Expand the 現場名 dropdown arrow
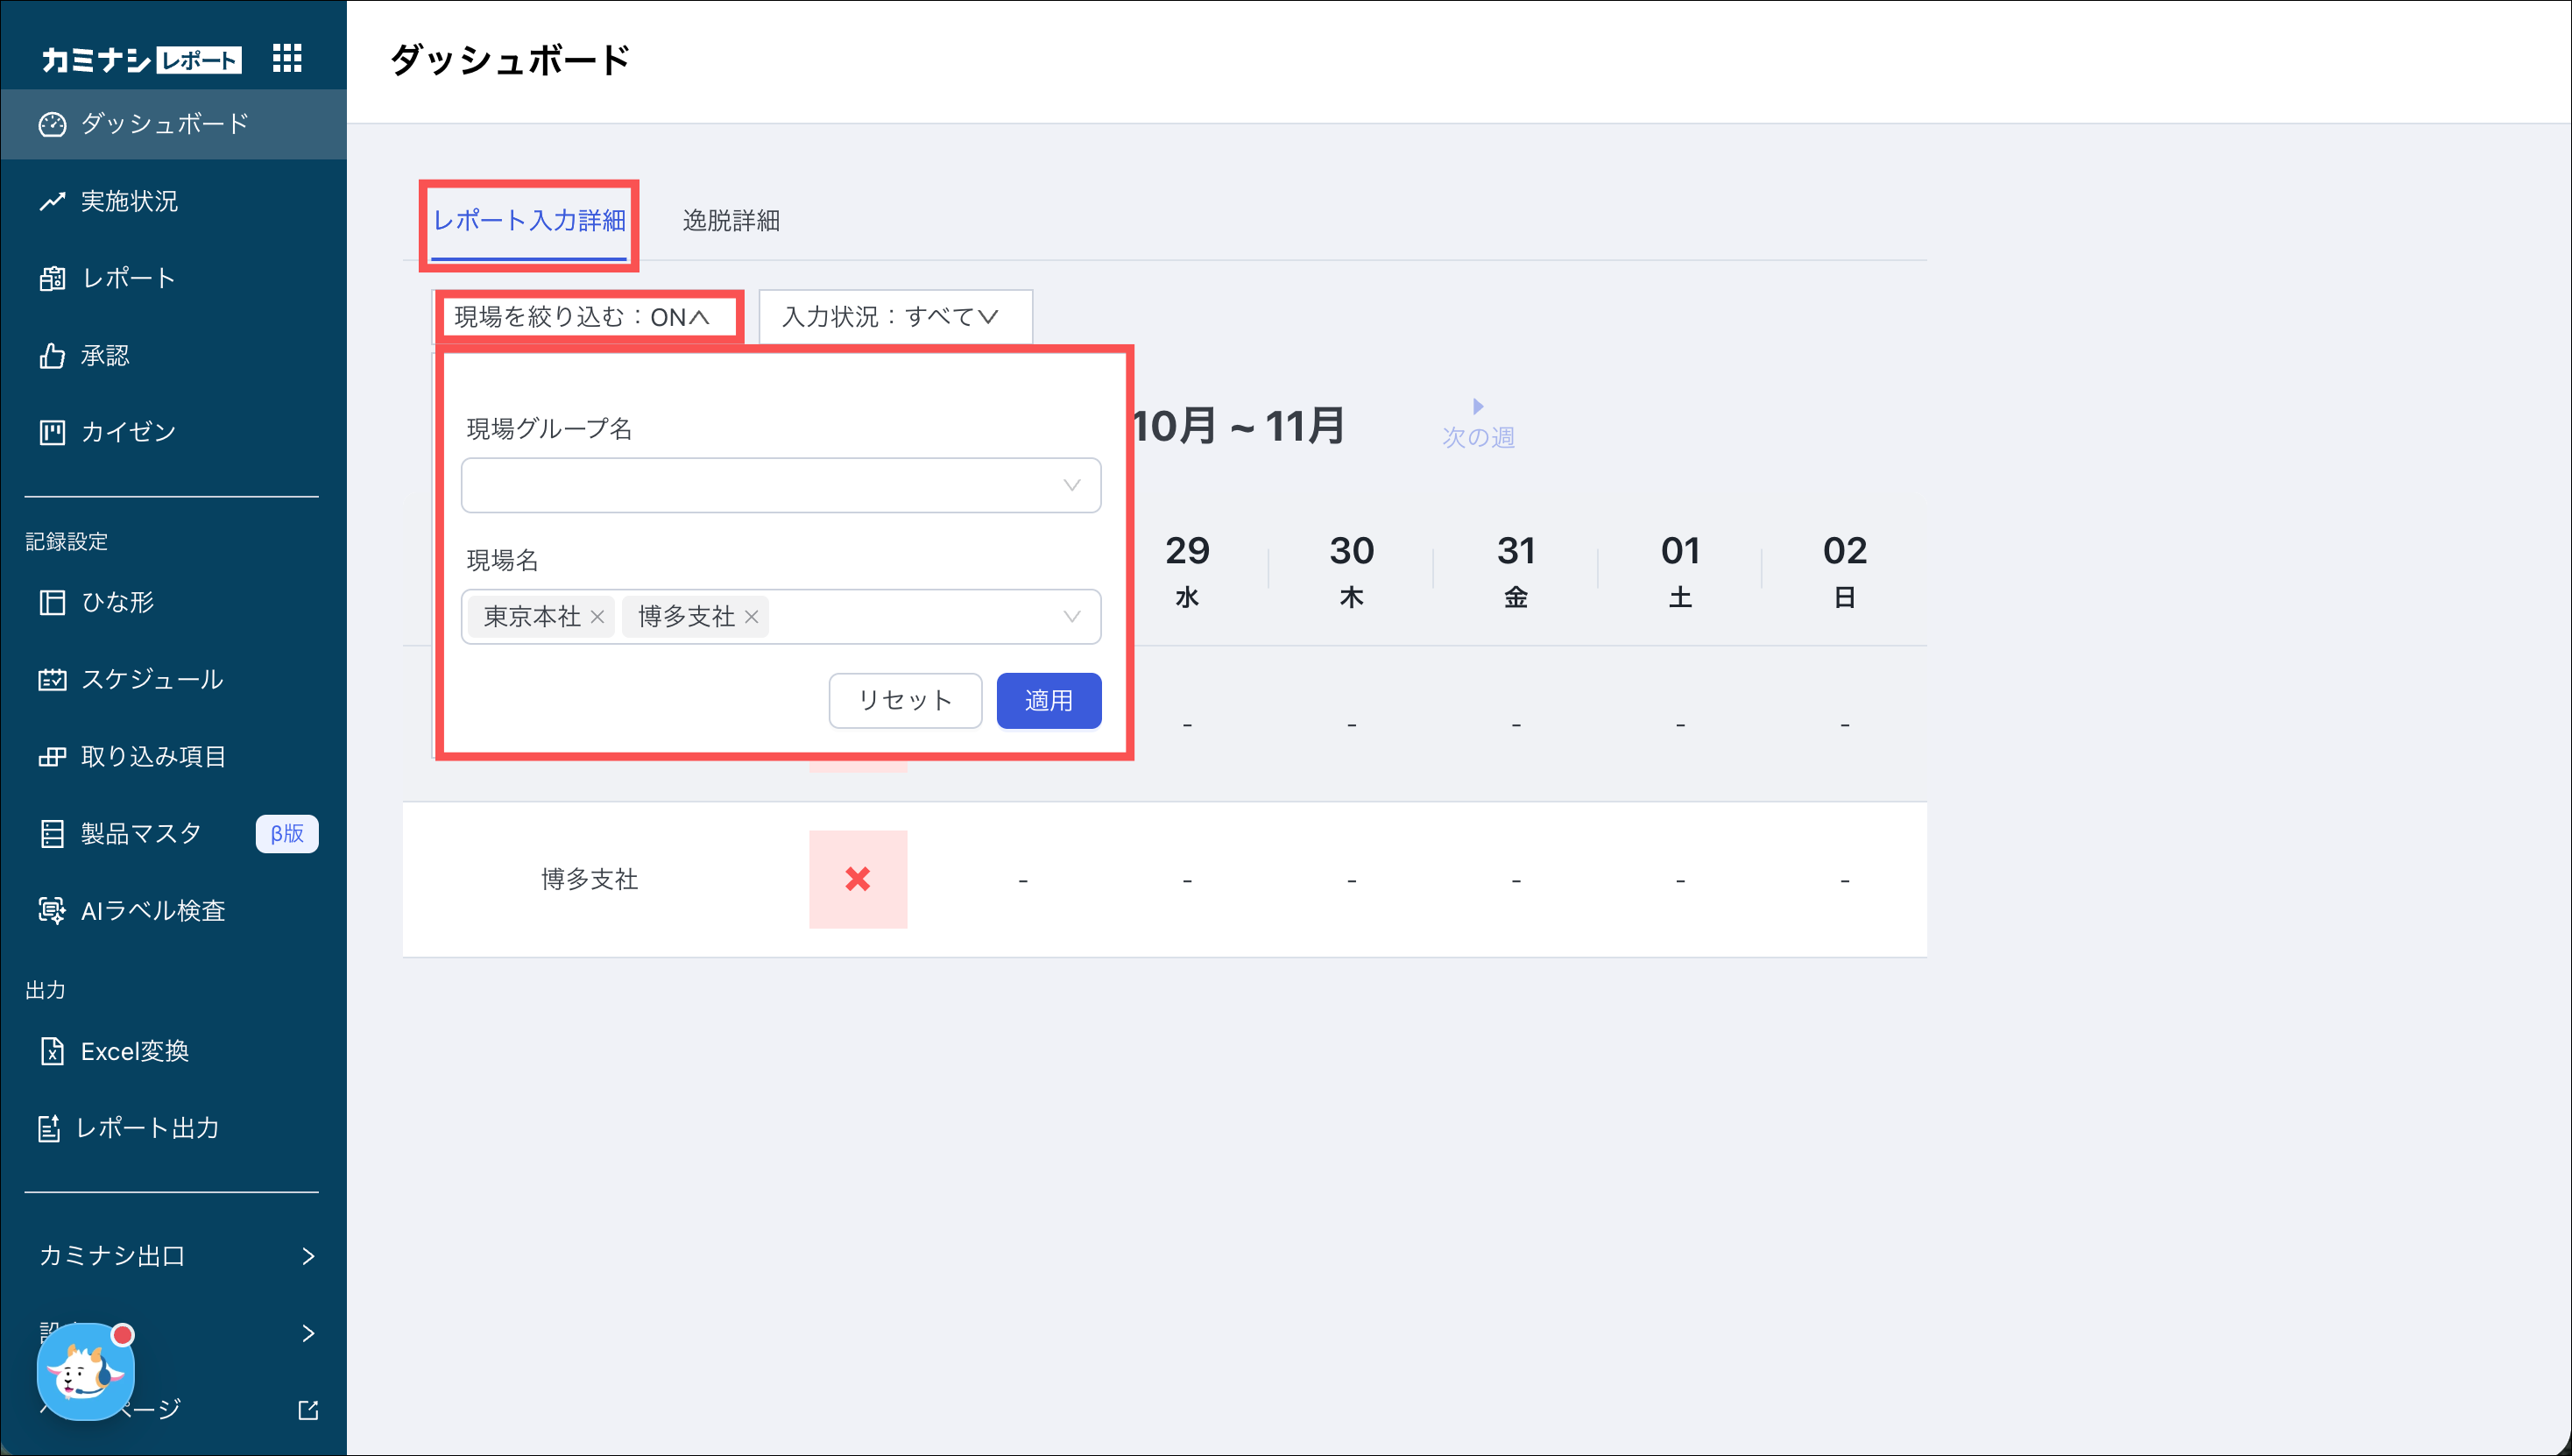This screenshot has width=2572, height=1456. click(1071, 617)
